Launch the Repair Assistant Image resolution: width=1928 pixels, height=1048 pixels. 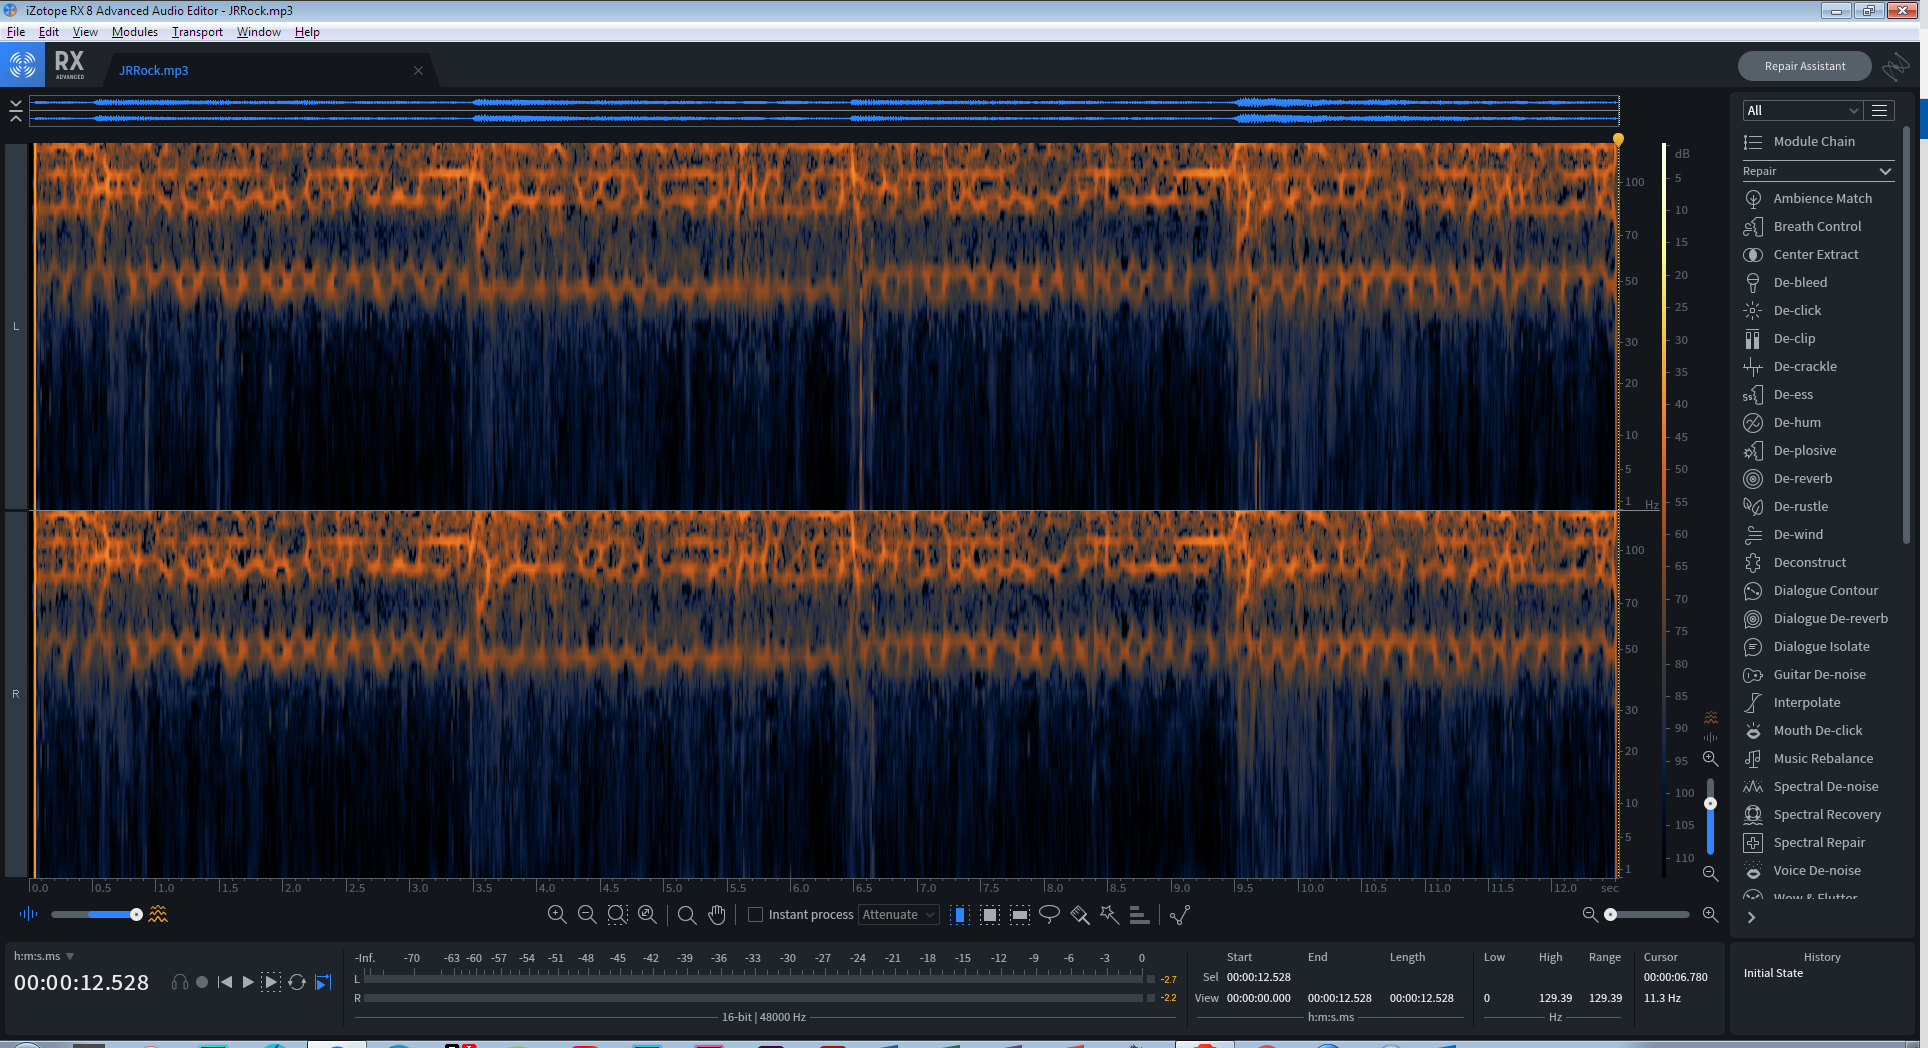click(x=1804, y=66)
